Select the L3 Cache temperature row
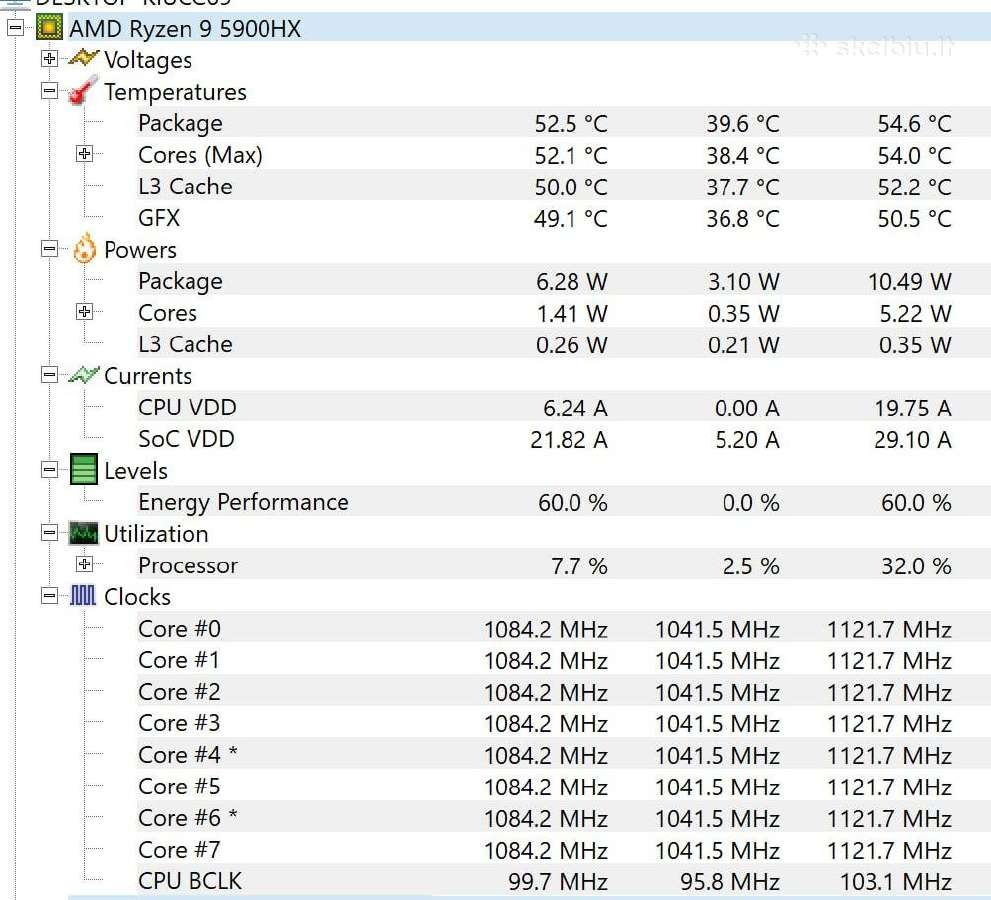Screen dimensions: 991x900 coord(564,186)
